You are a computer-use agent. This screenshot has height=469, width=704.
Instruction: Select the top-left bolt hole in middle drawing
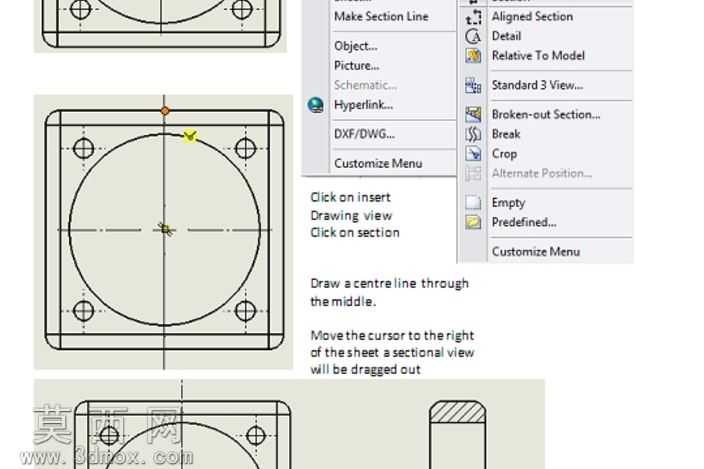(x=84, y=149)
